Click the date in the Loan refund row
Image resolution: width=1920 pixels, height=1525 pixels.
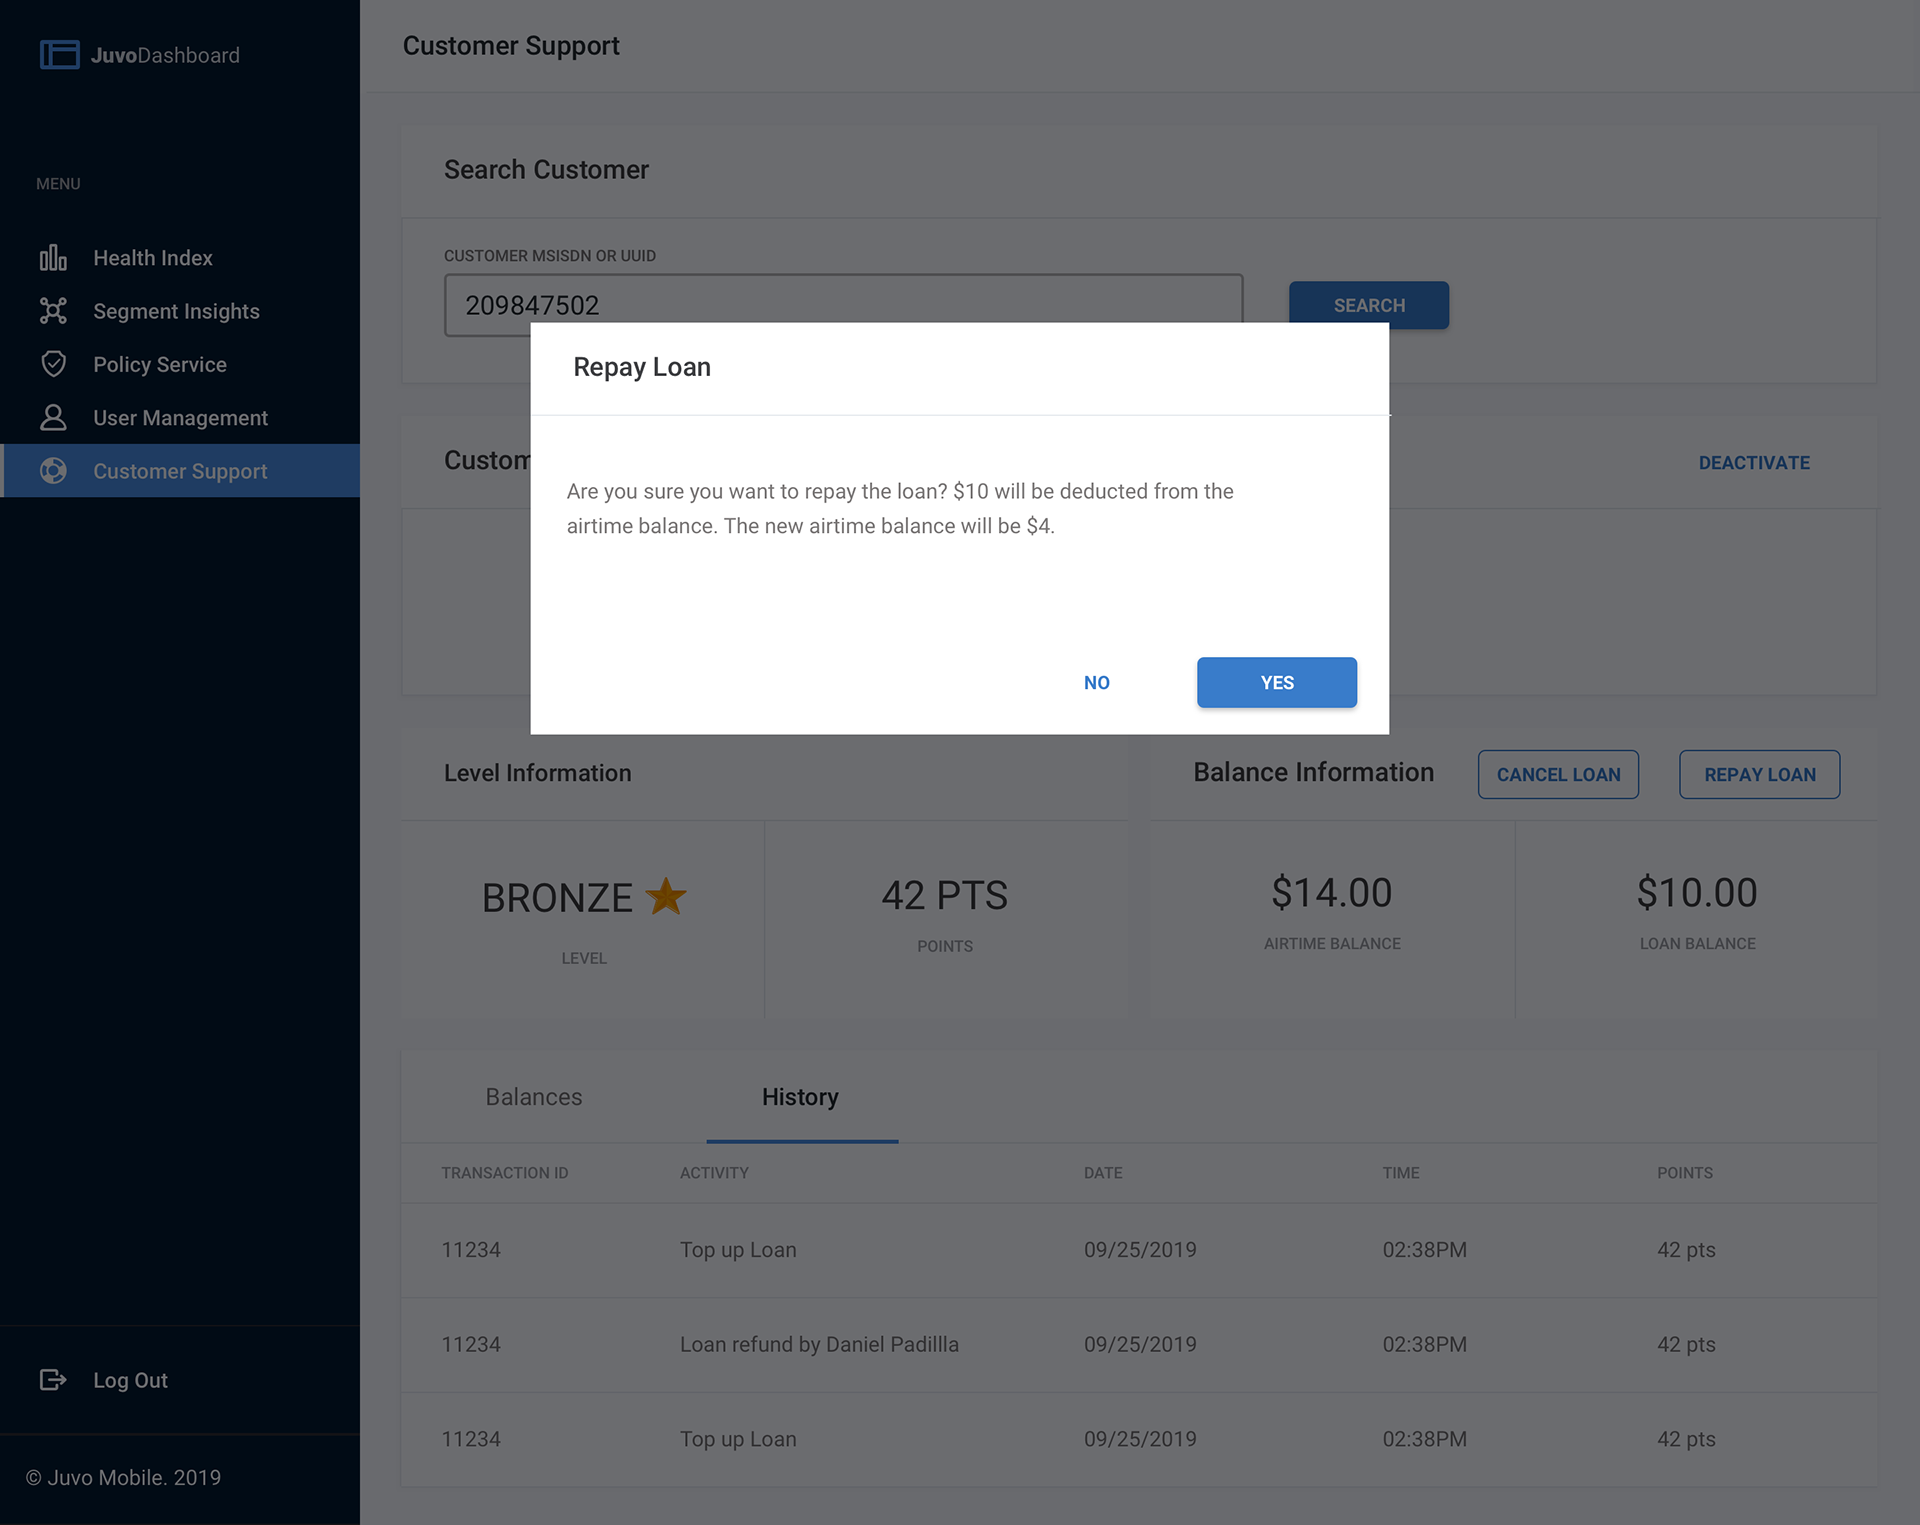tap(1140, 1344)
